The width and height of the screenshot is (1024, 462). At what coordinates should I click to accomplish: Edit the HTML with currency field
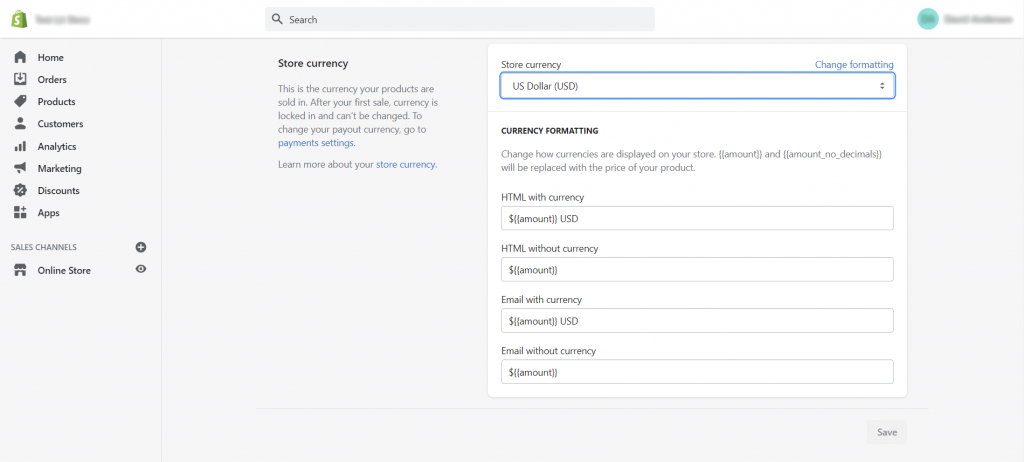tap(697, 218)
